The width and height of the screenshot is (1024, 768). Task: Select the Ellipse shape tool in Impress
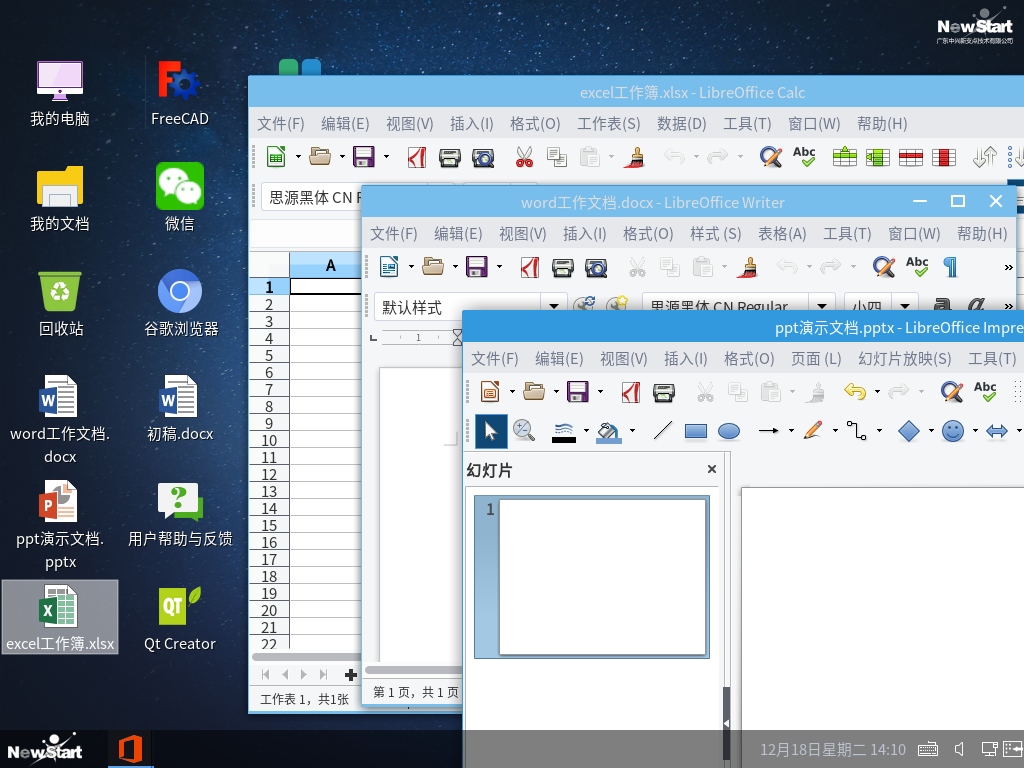(729, 431)
